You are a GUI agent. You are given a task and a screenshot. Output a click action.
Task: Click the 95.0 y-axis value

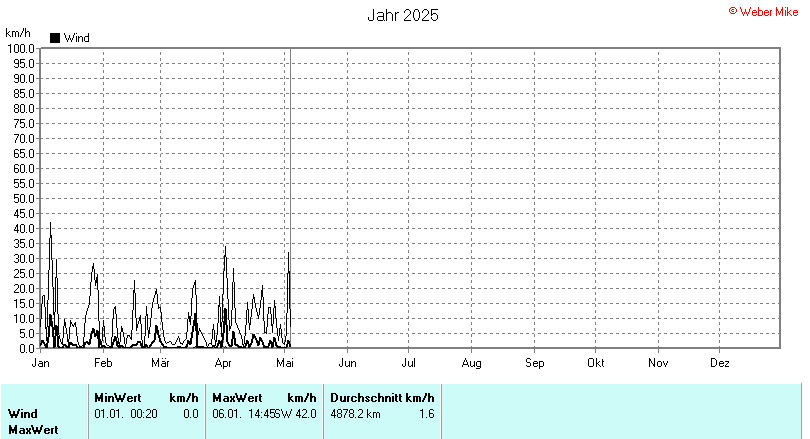[23, 64]
